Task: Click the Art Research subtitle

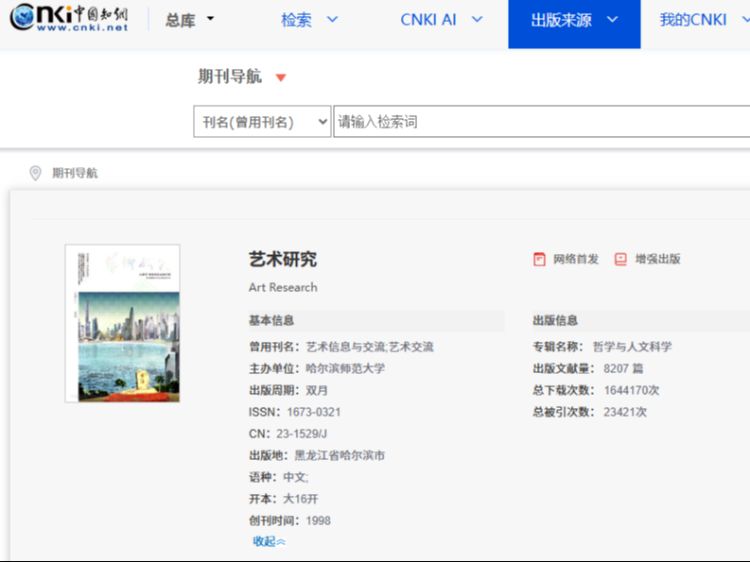Action: click(x=283, y=287)
